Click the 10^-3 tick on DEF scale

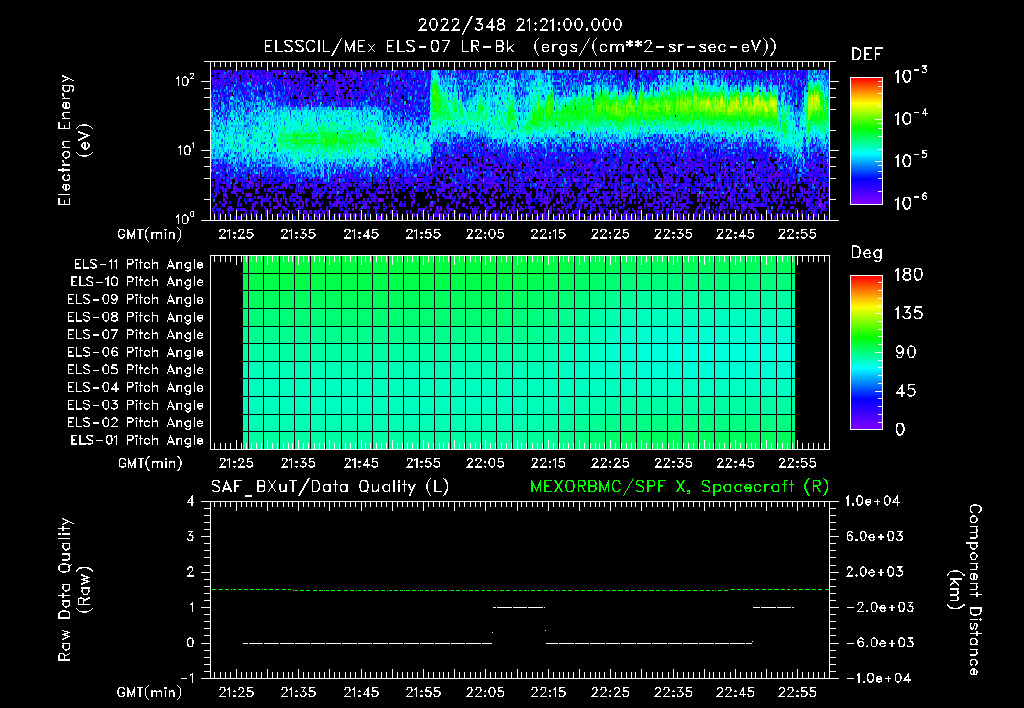click(910, 76)
